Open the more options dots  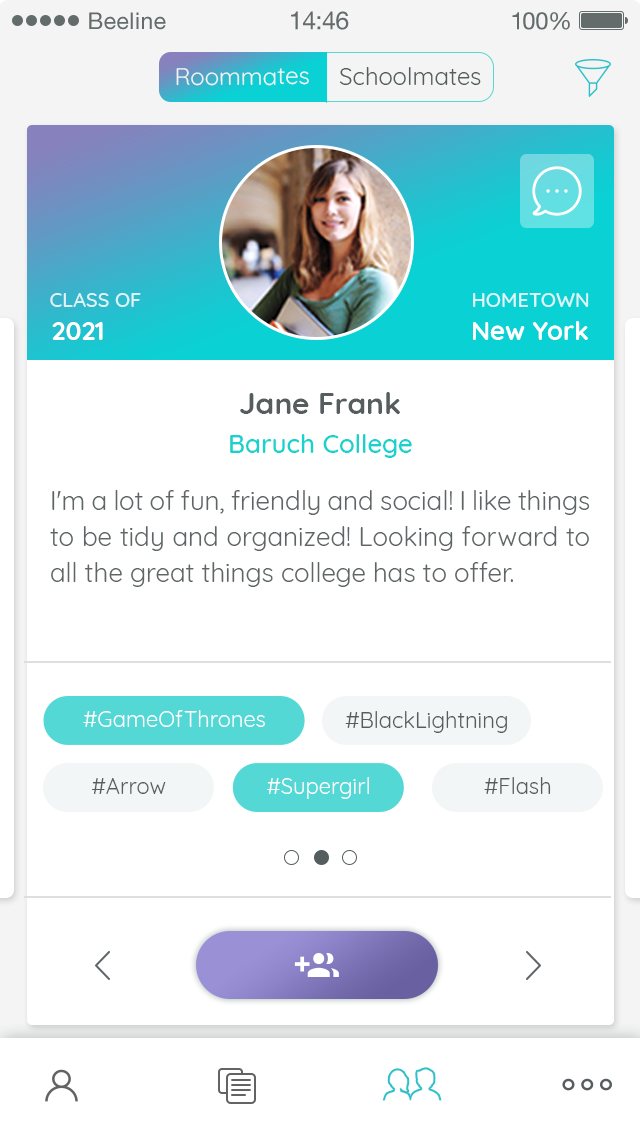coord(587,1085)
